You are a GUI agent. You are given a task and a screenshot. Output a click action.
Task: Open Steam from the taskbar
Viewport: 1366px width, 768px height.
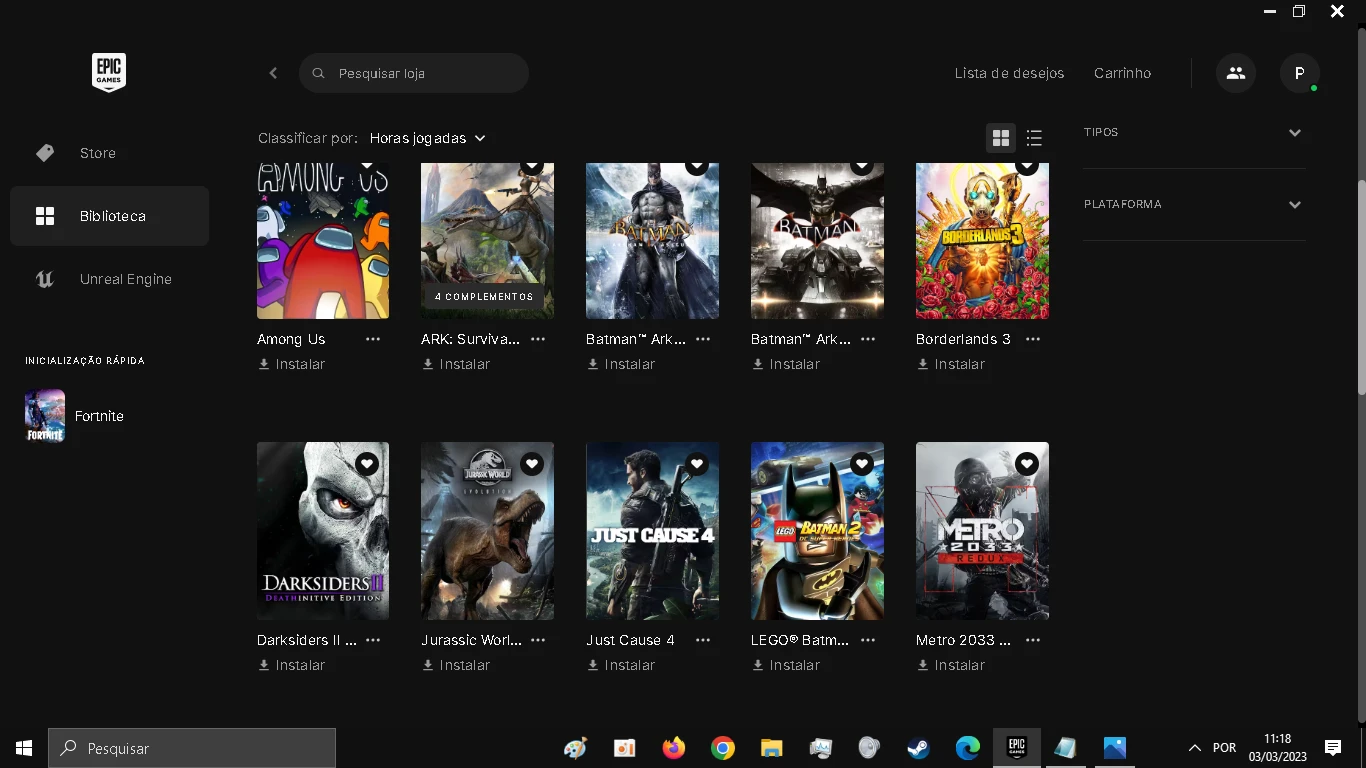click(918, 748)
